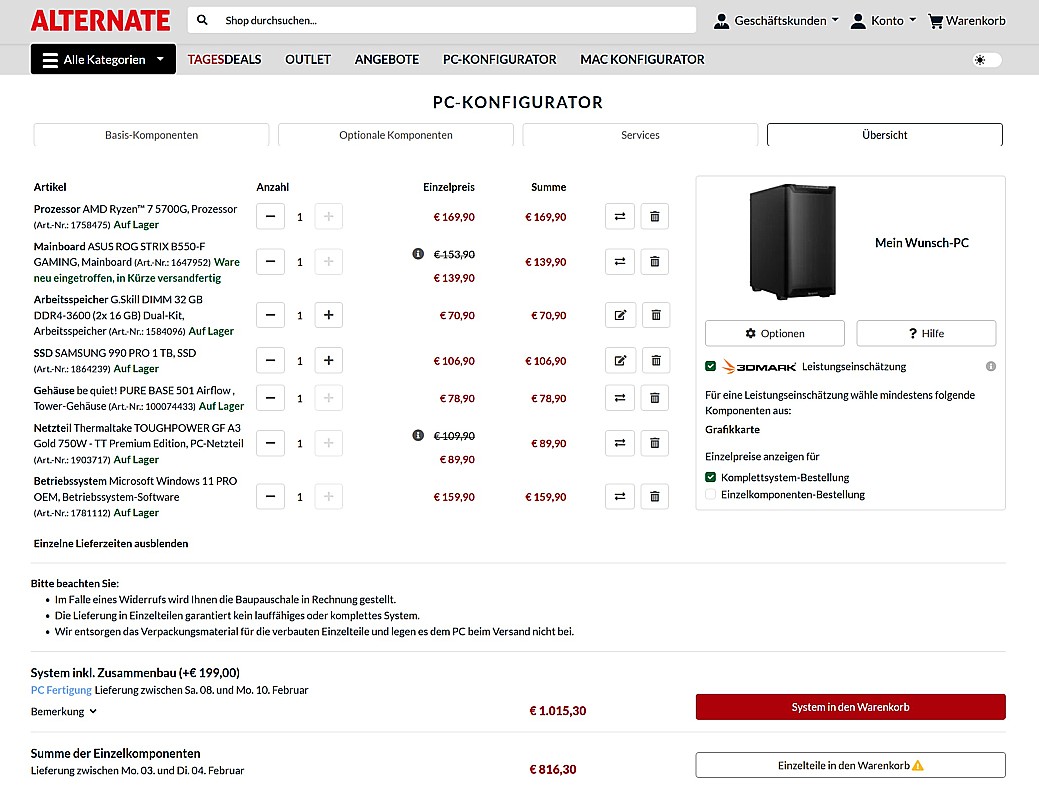Screen dimensions: 1039x785
Task: Go to MAC KONFIGURATOR nav link
Action: pyautogui.click(x=642, y=60)
